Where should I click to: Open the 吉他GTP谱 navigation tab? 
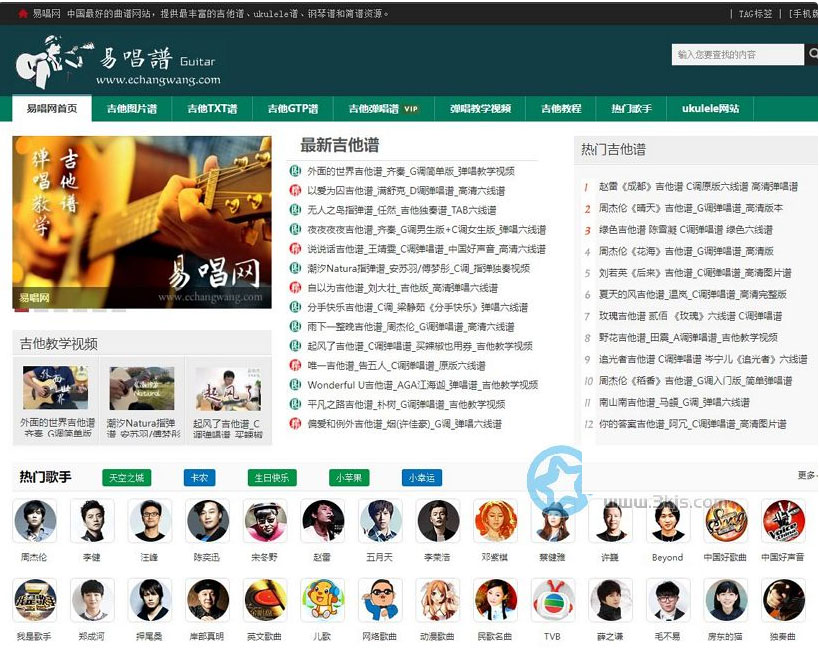pos(292,109)
